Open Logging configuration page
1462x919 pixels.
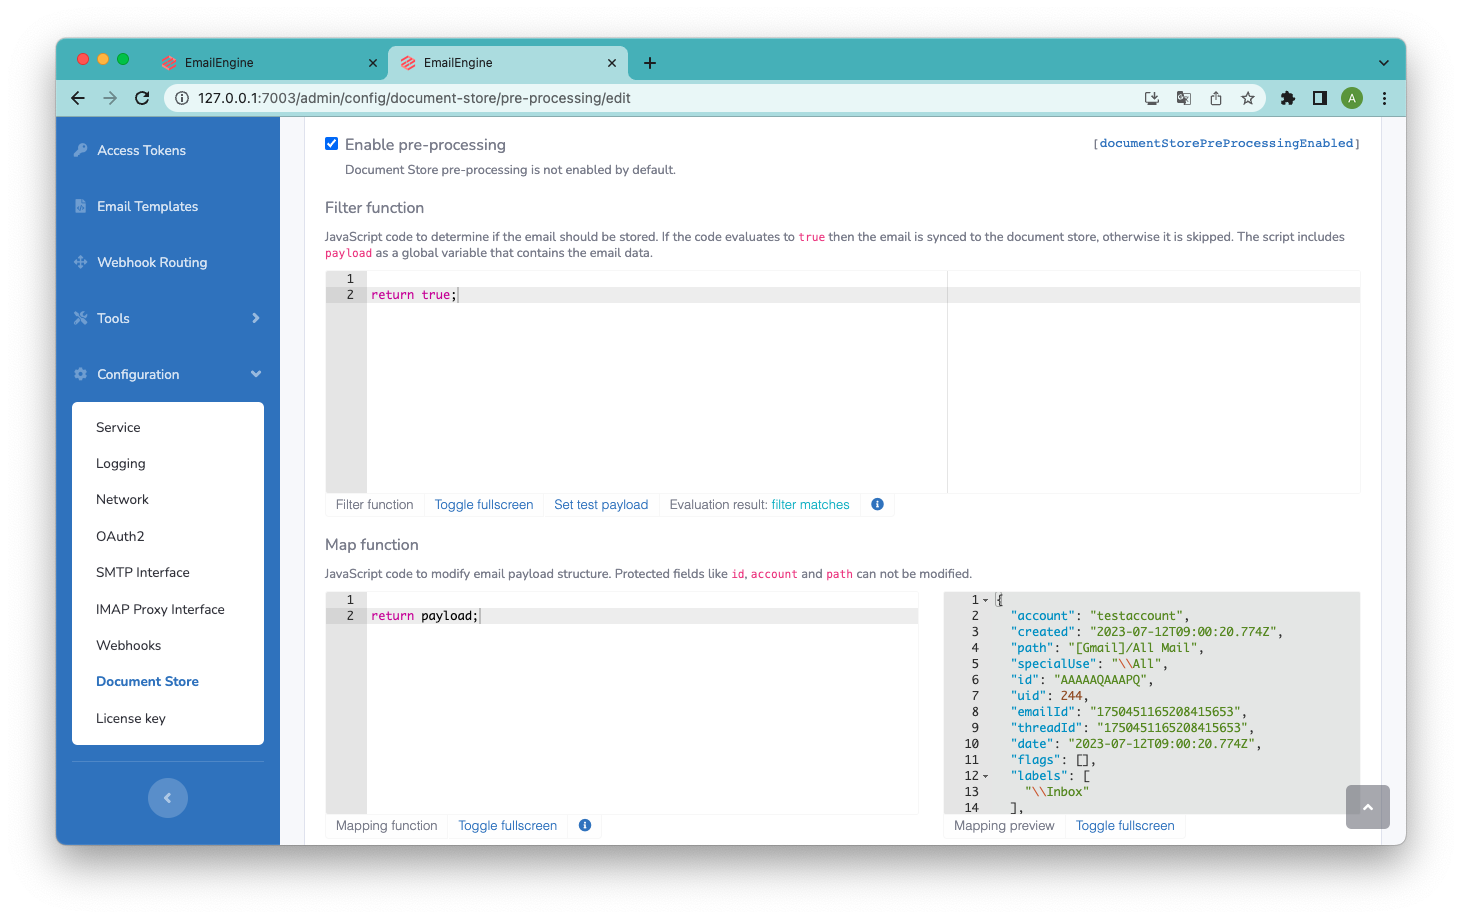(x=121, y=464)
